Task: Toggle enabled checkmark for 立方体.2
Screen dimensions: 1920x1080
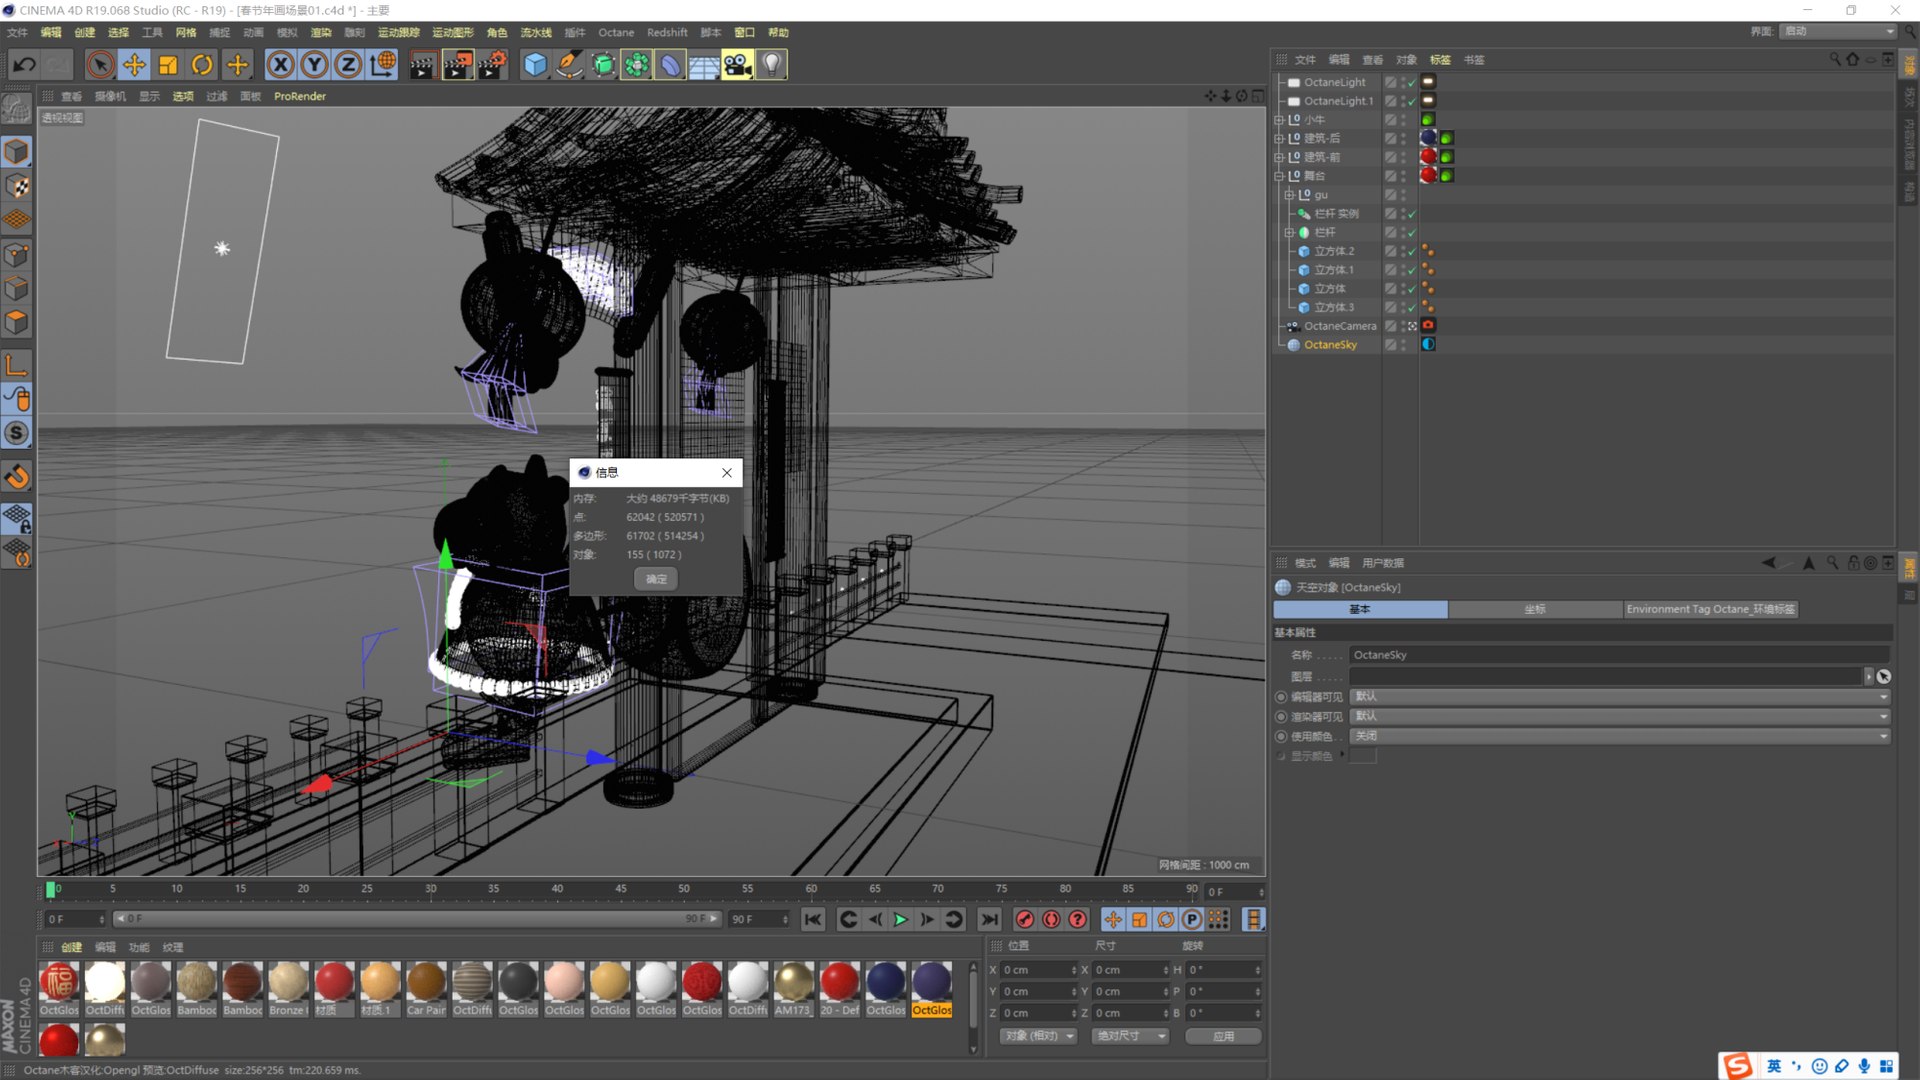Action: point(1411,251)
